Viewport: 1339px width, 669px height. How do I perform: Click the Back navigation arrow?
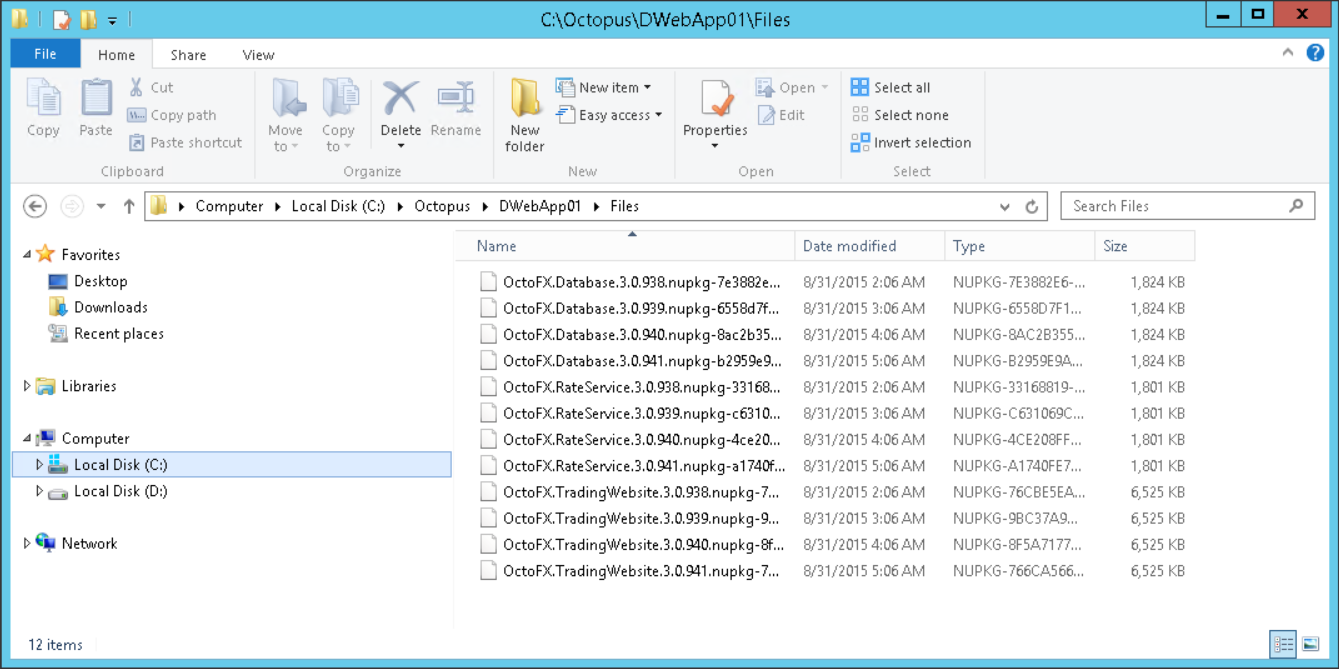coord(35,206)
